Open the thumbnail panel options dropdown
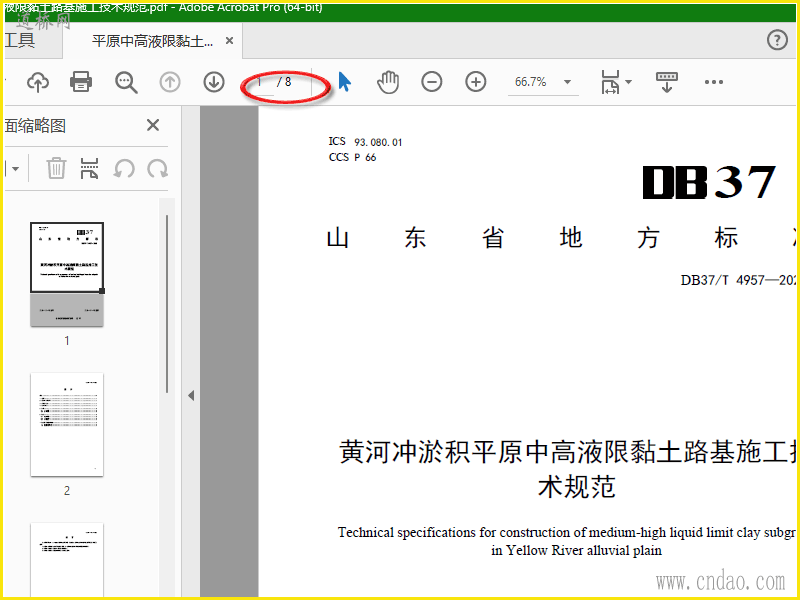This screenshot has width=800, height=600. click(x=15, y=168)
